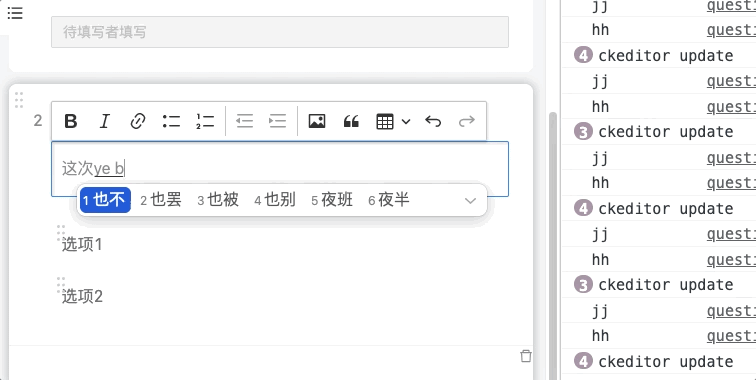756x380 pixels.
Task: Click the redo arrow icon
Action: click(467, 121)
